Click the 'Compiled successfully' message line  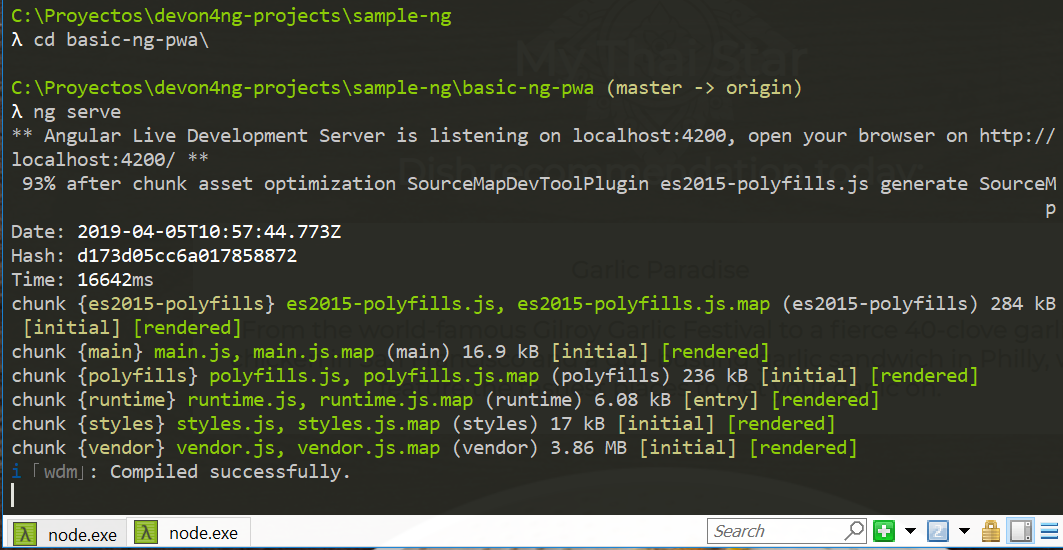click(230, 472)
